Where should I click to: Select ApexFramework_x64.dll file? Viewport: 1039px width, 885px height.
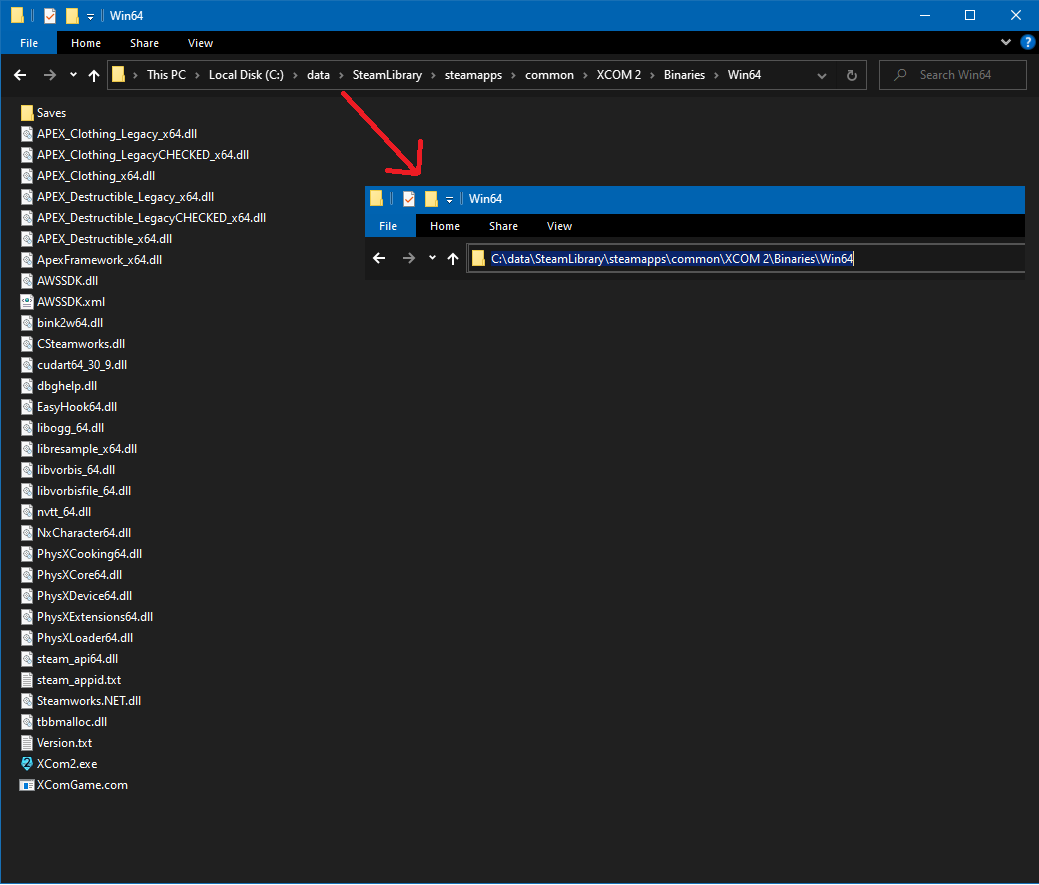pyautogui.click(x=91, y=260)
